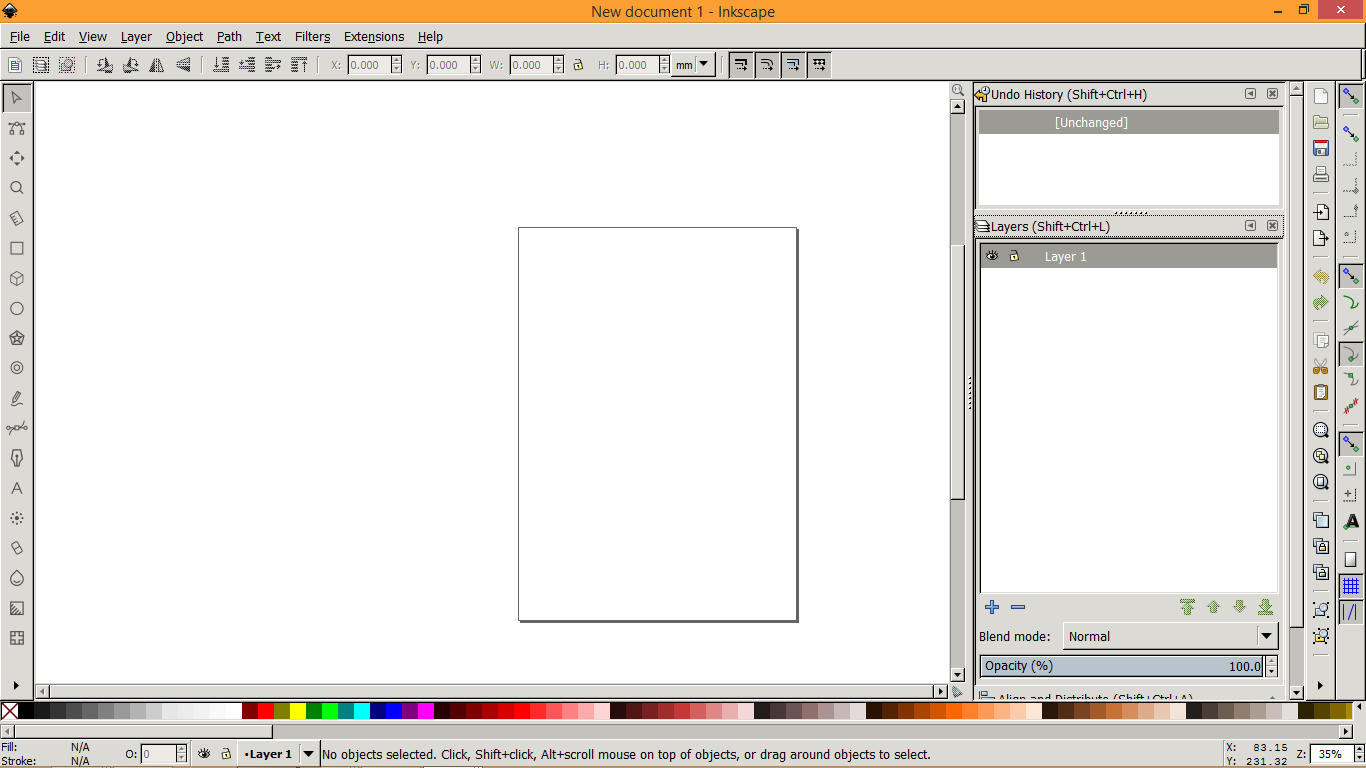This screenshot has width=1366, height=768.
Task: Select the Node editing tool
Action: pos(16,128)
